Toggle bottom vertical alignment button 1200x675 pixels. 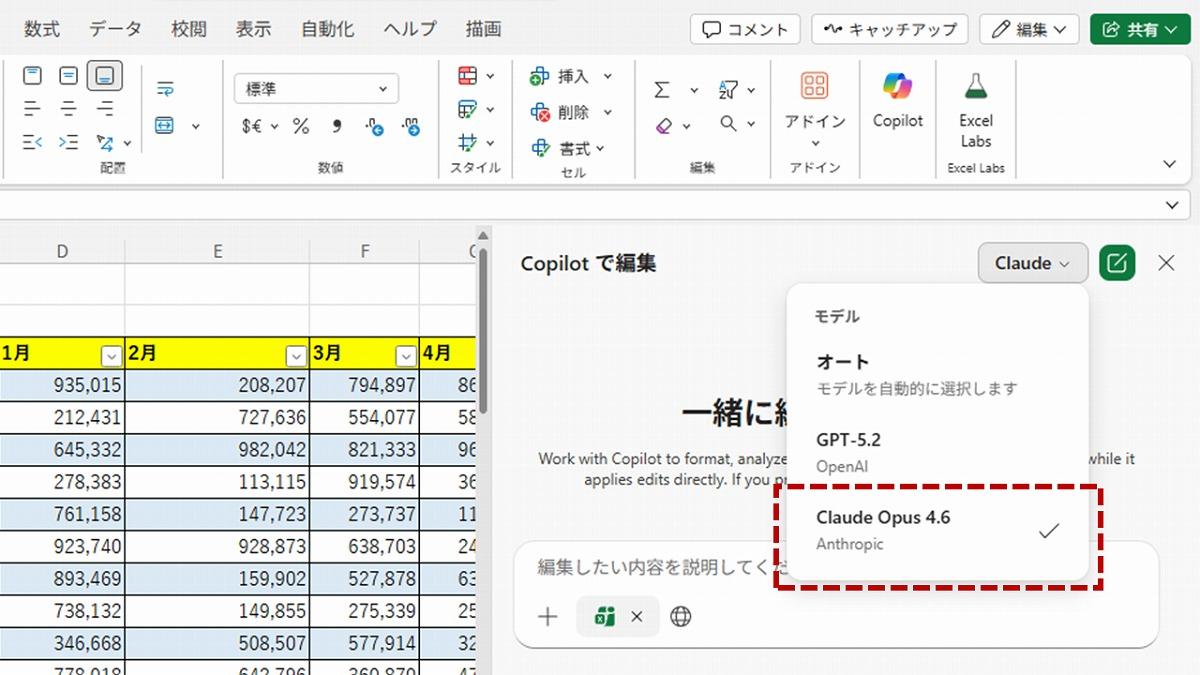[x=105, y=75]
